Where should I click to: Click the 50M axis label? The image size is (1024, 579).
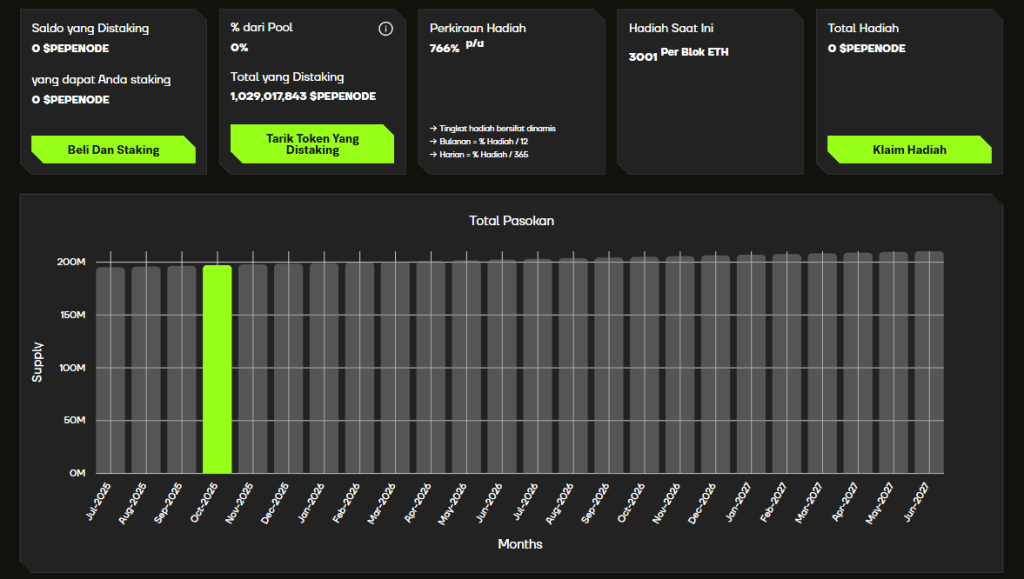74,420
